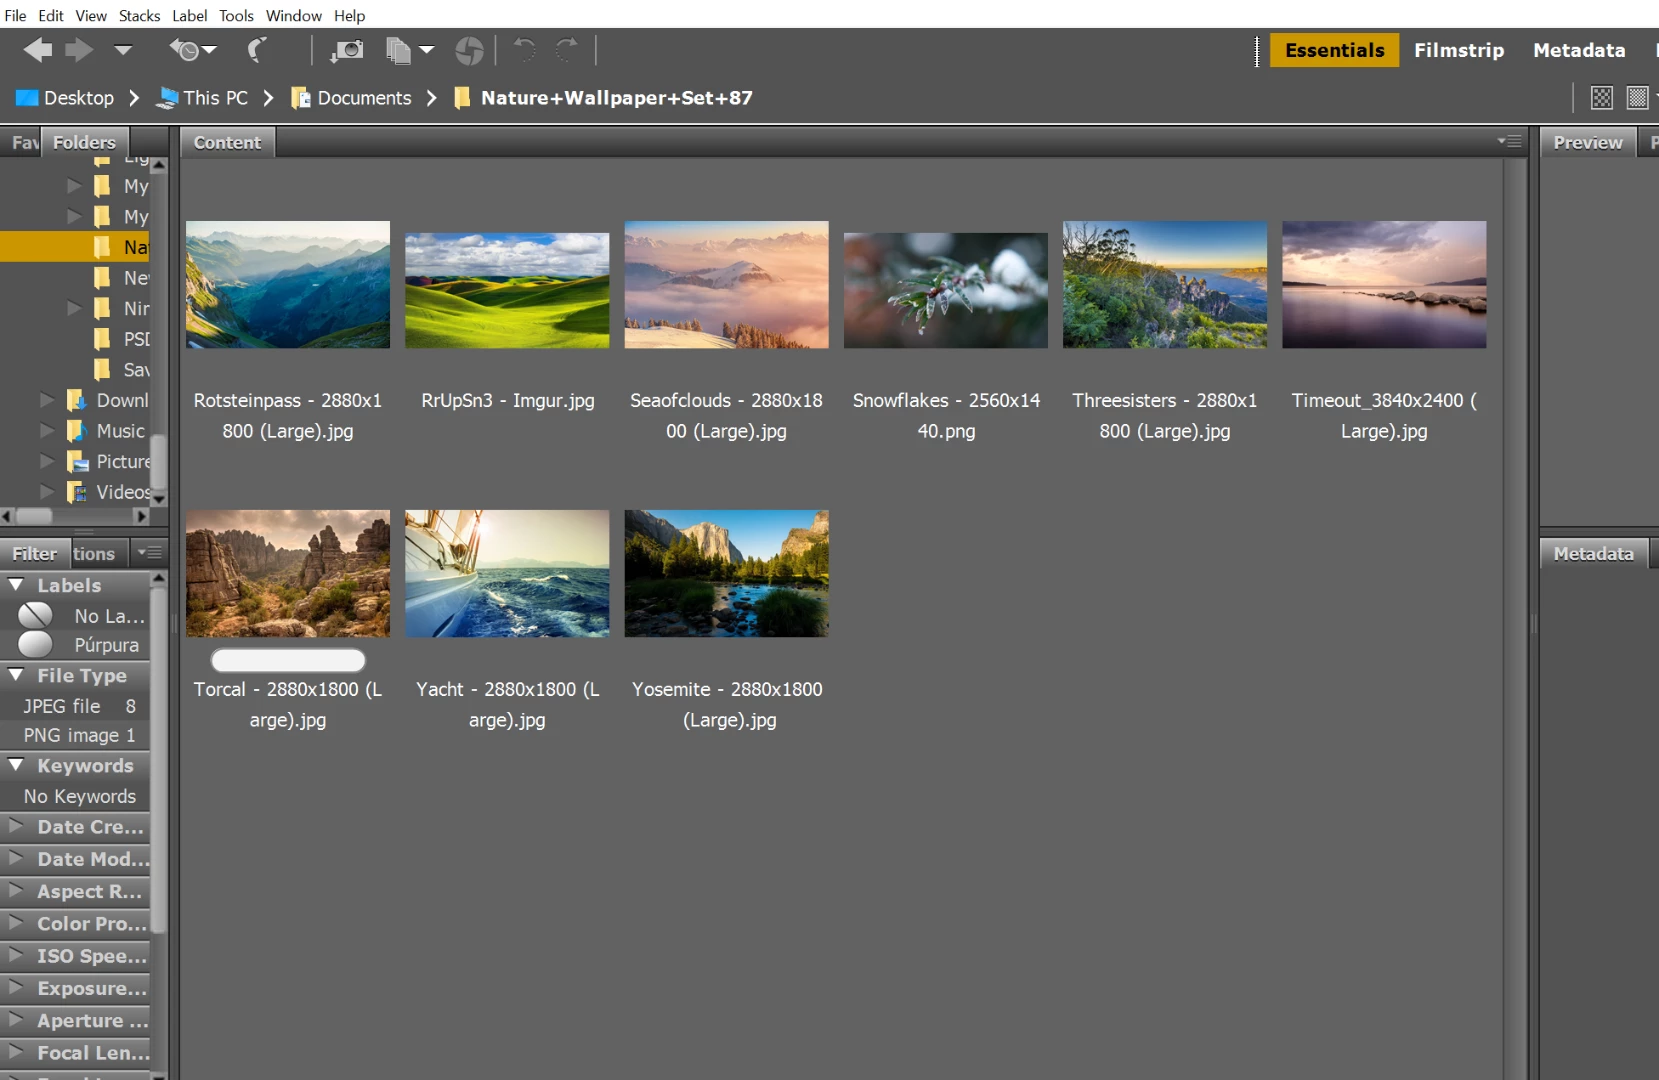Screen dimensions: 1659x1080
Task: Switch to the Filmstrip workspace
Action: 1458,50
